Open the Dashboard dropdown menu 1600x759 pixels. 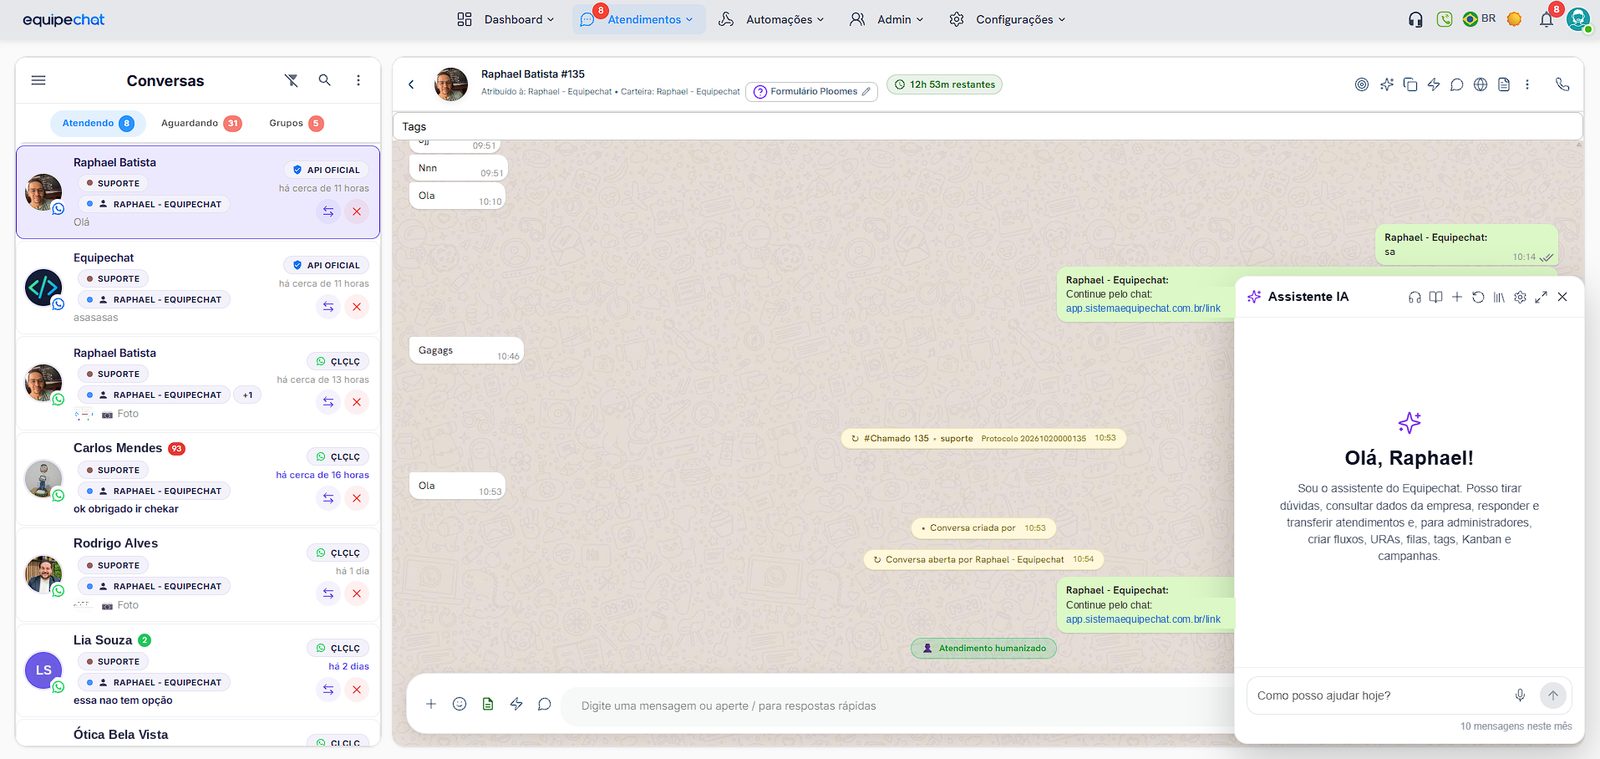[x=505, y=19]
